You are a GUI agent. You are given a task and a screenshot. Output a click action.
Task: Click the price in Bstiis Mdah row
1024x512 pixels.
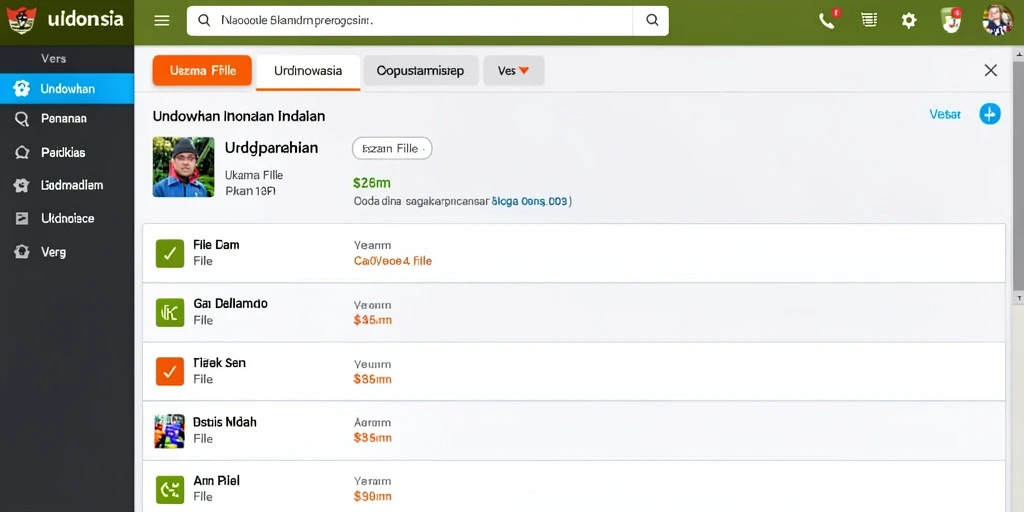[372, 438]
